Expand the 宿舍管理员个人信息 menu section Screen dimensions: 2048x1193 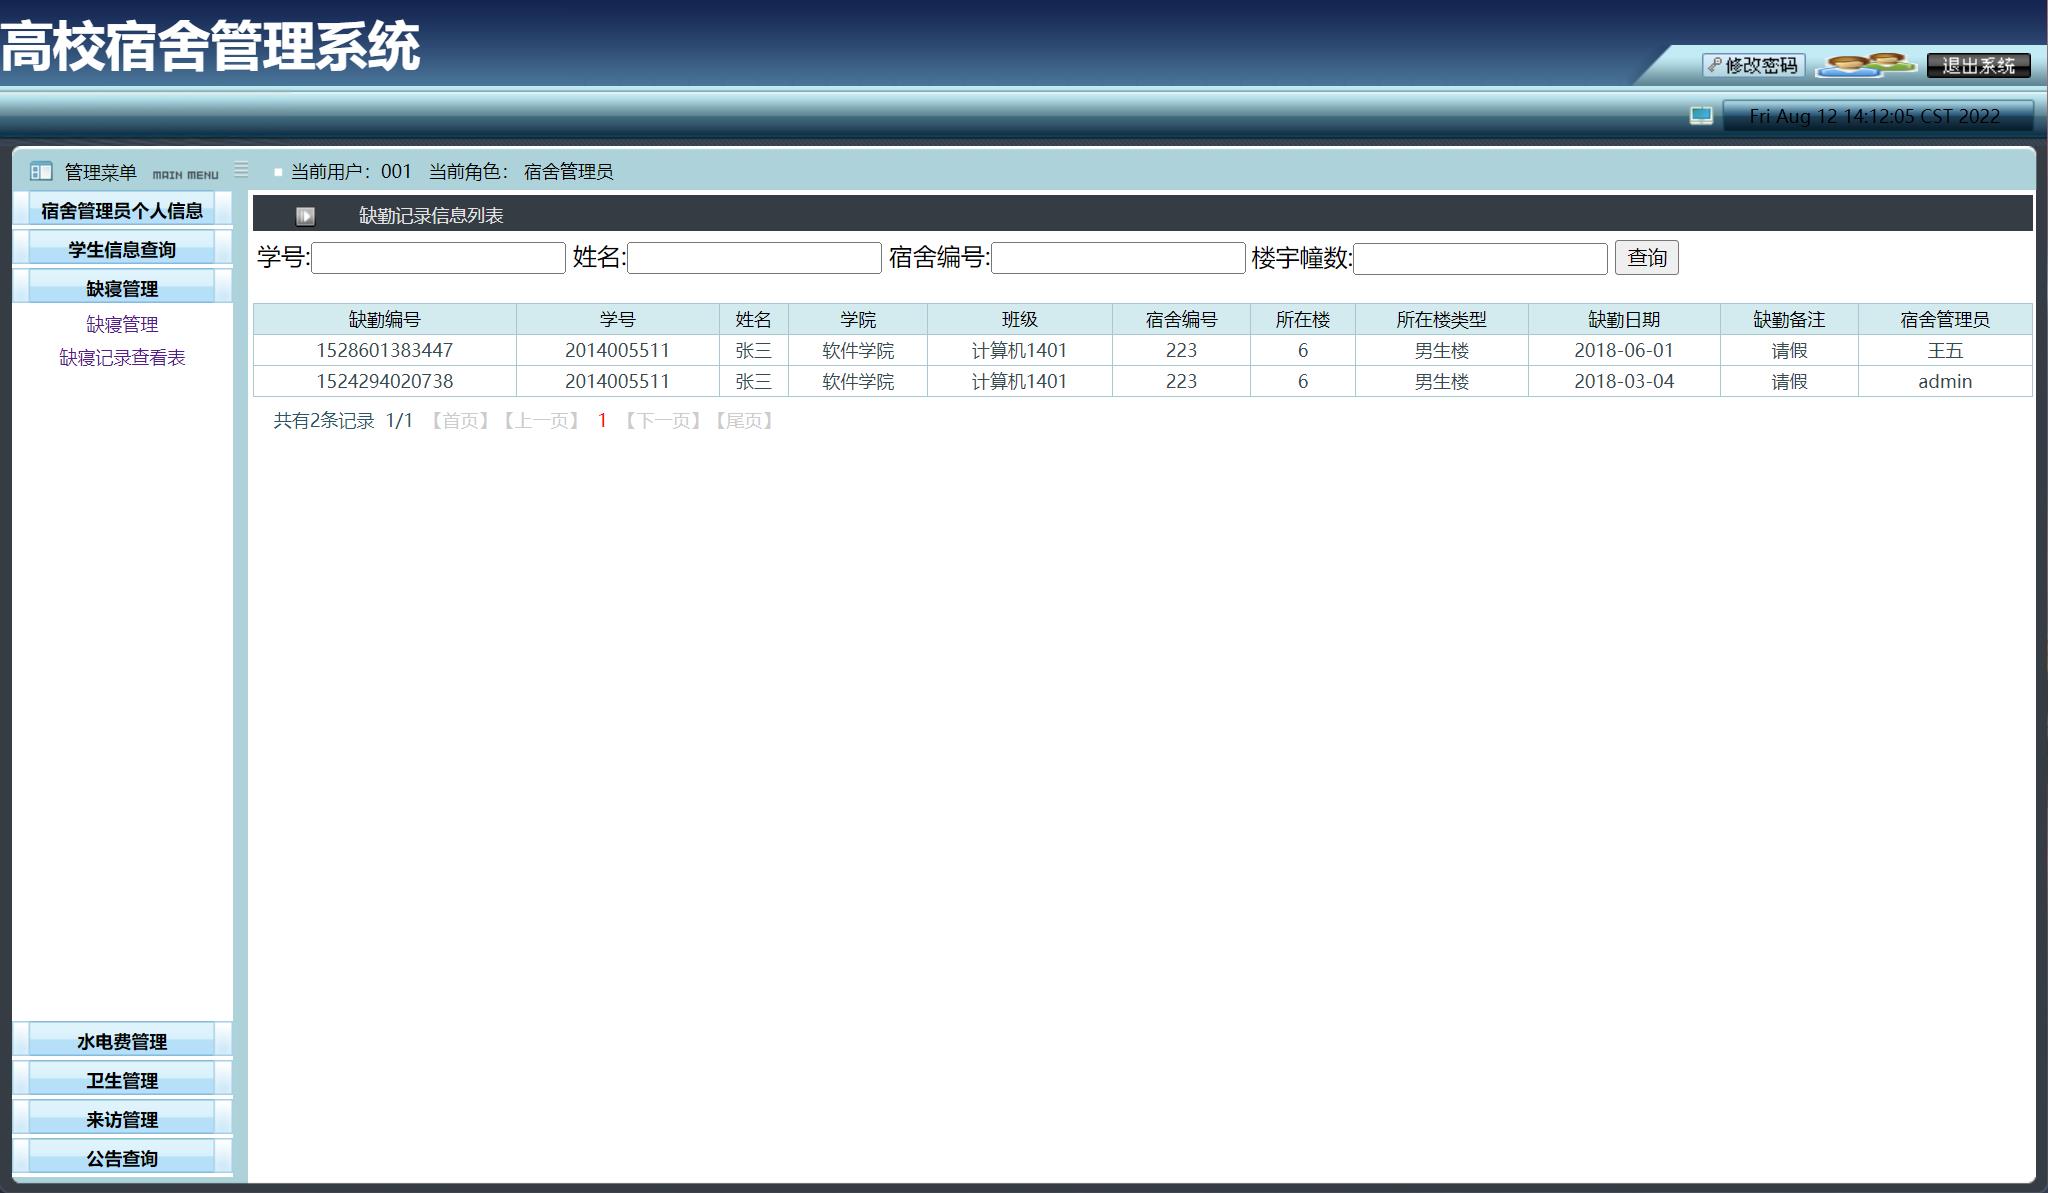coord(122,210)
